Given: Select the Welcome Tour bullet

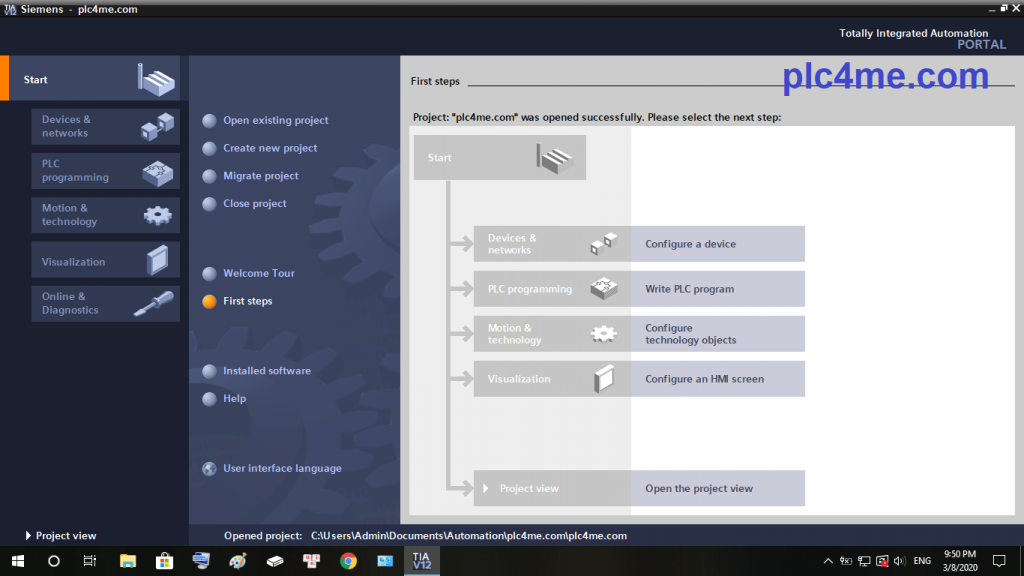Looking at the screenshot, I should (209, 273).
